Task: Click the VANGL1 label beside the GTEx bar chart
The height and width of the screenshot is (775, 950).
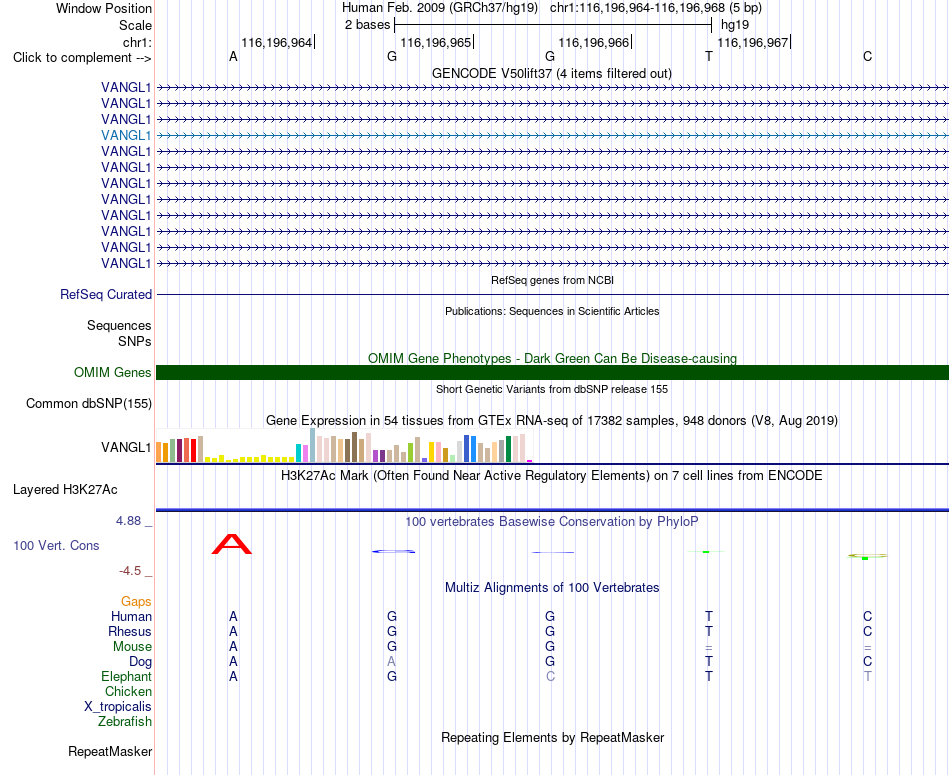Action: (126, 447)
